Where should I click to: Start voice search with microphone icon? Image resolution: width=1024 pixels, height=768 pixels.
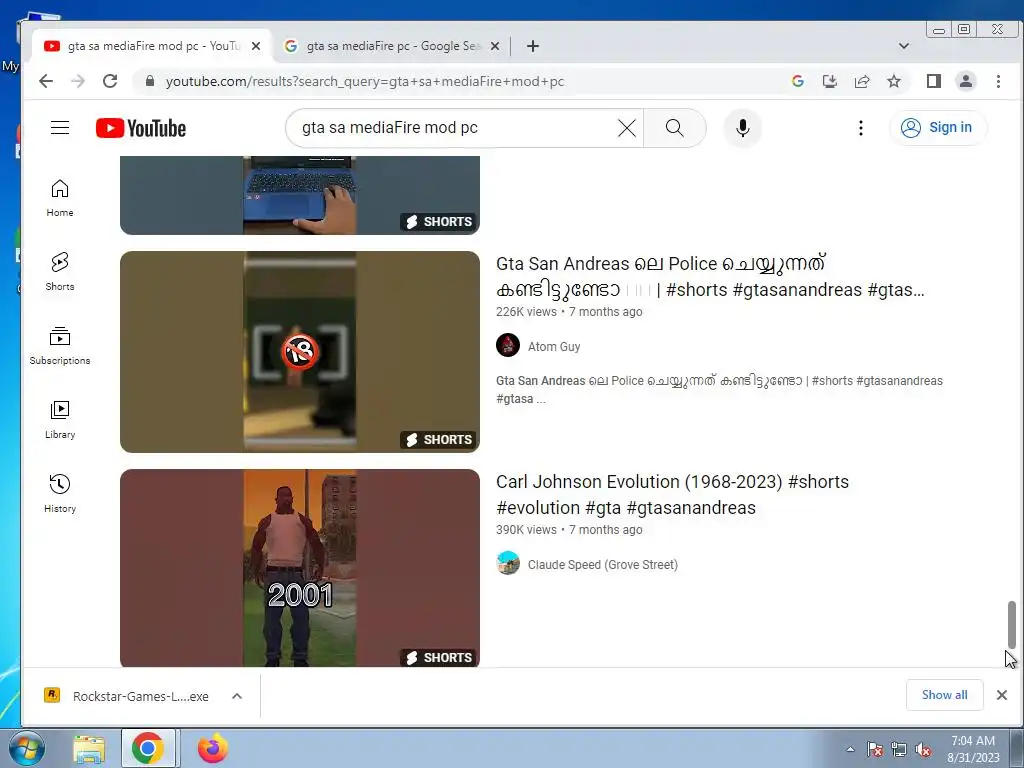pos(743,128)
